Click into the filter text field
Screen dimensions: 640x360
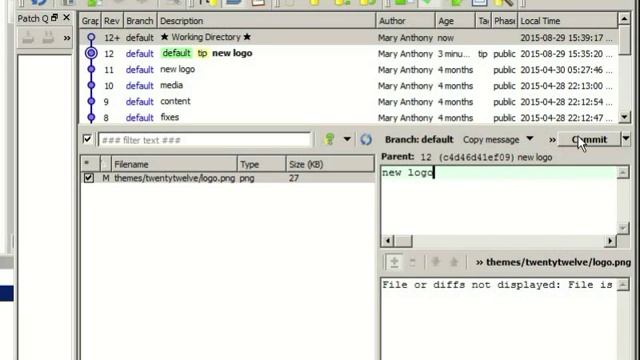(204, 140)
